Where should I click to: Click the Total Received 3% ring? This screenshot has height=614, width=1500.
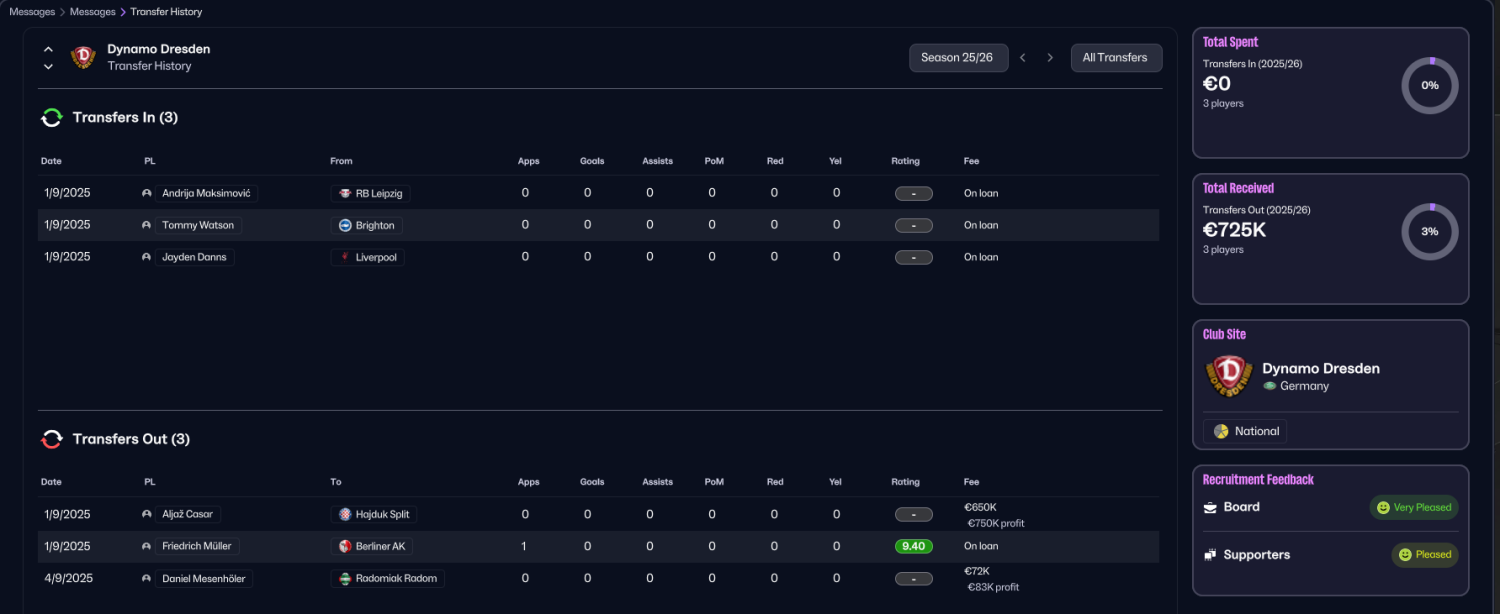pyautogui.click(x=1430, y=231)
